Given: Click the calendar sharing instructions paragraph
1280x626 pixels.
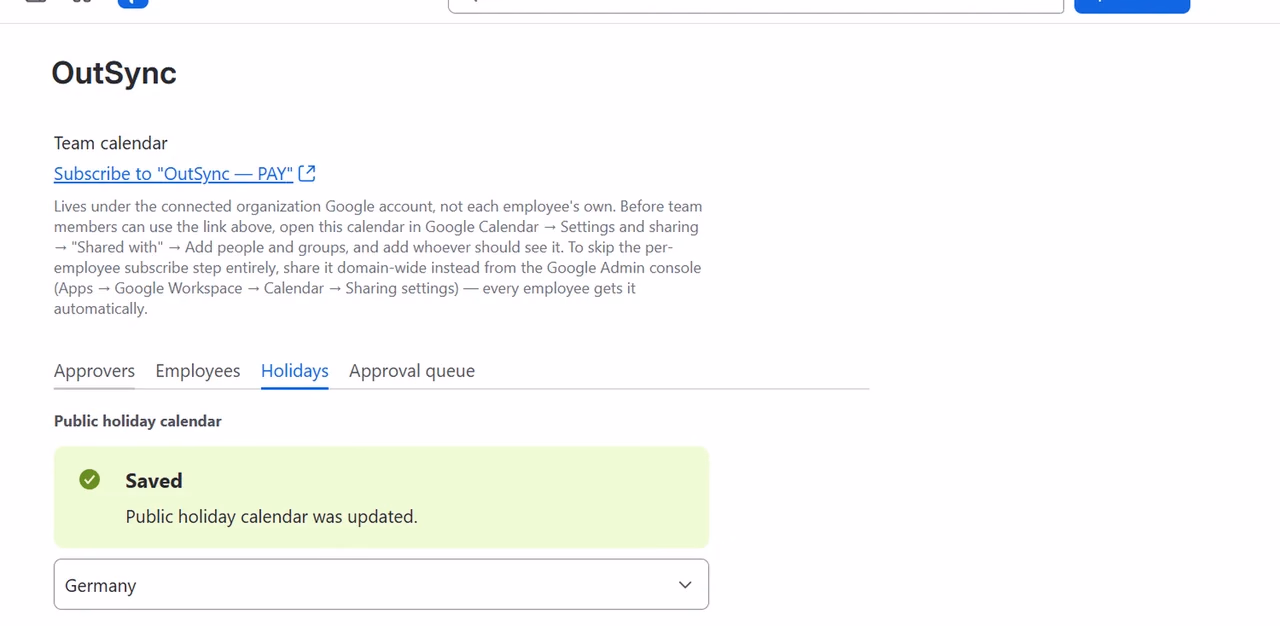Looking at the screenshot, I should coord(378,257).
